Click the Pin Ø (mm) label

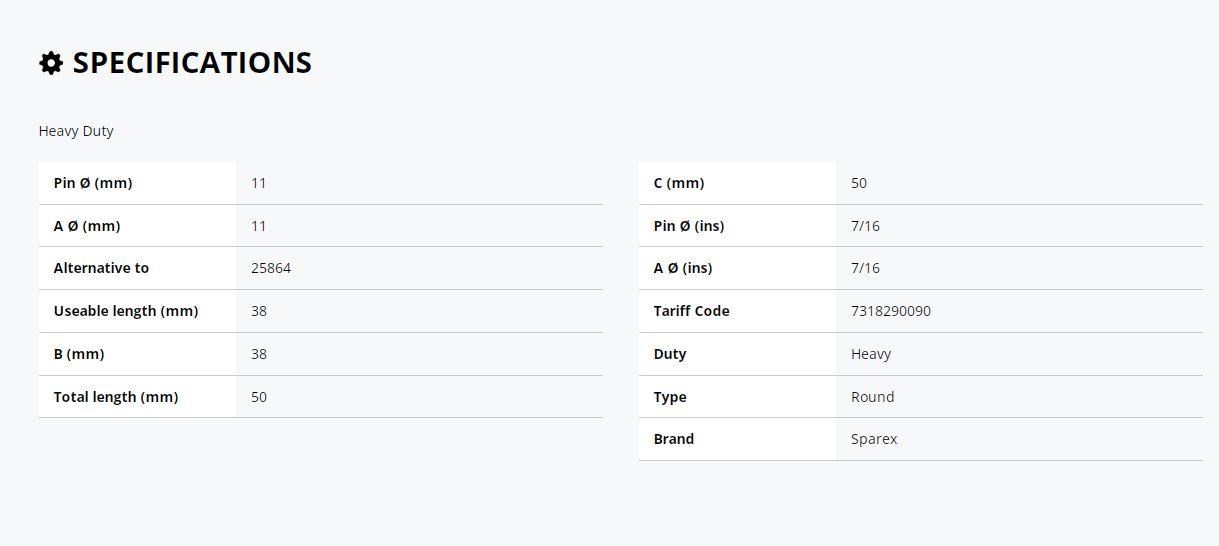tap(93, 183)
